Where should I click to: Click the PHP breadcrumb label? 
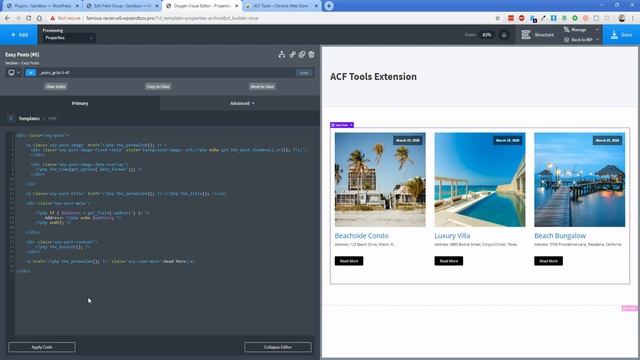(52, 118)
